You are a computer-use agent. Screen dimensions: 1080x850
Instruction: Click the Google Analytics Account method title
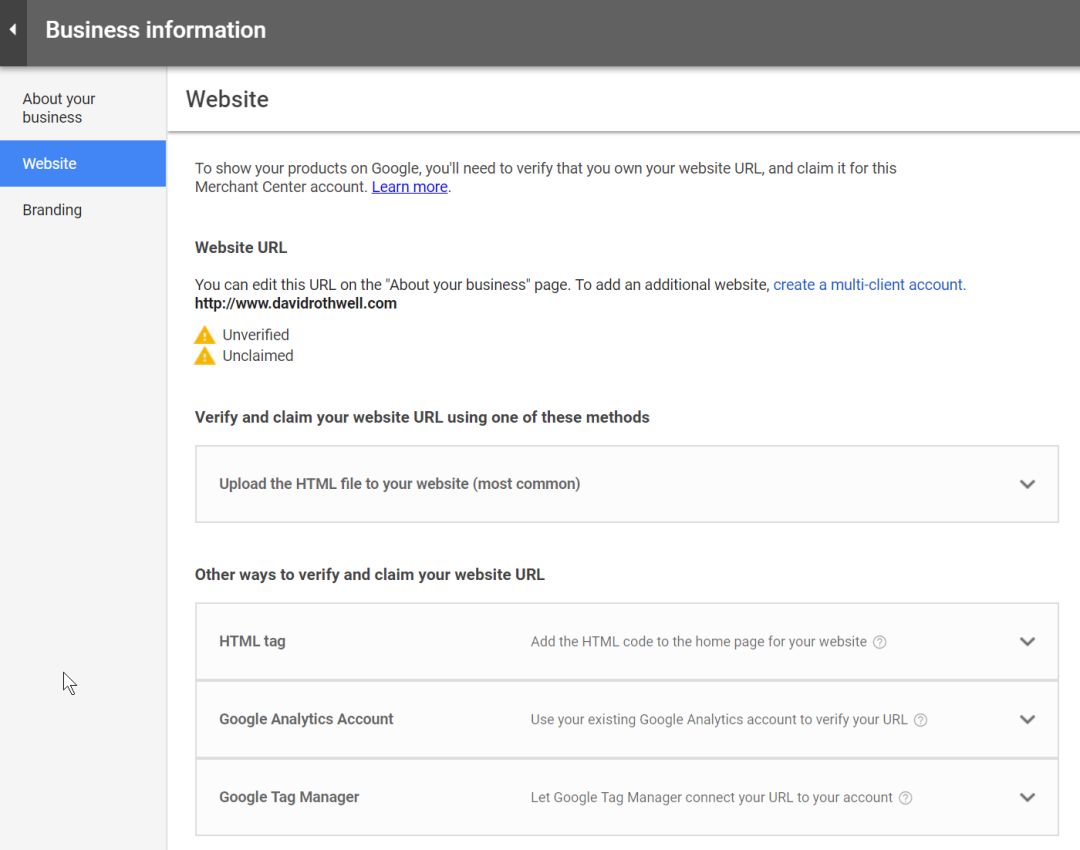pos(306,720)
